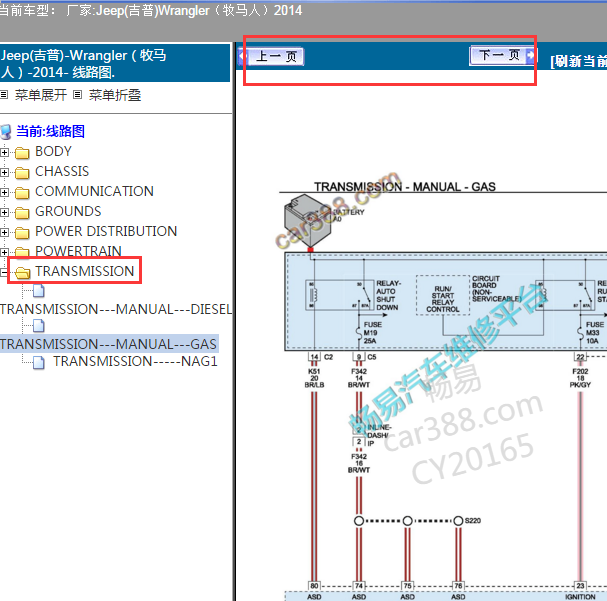Expand the COMMUNICATION folder plus sign
The image size is (607, 601).
click(4, 192)
